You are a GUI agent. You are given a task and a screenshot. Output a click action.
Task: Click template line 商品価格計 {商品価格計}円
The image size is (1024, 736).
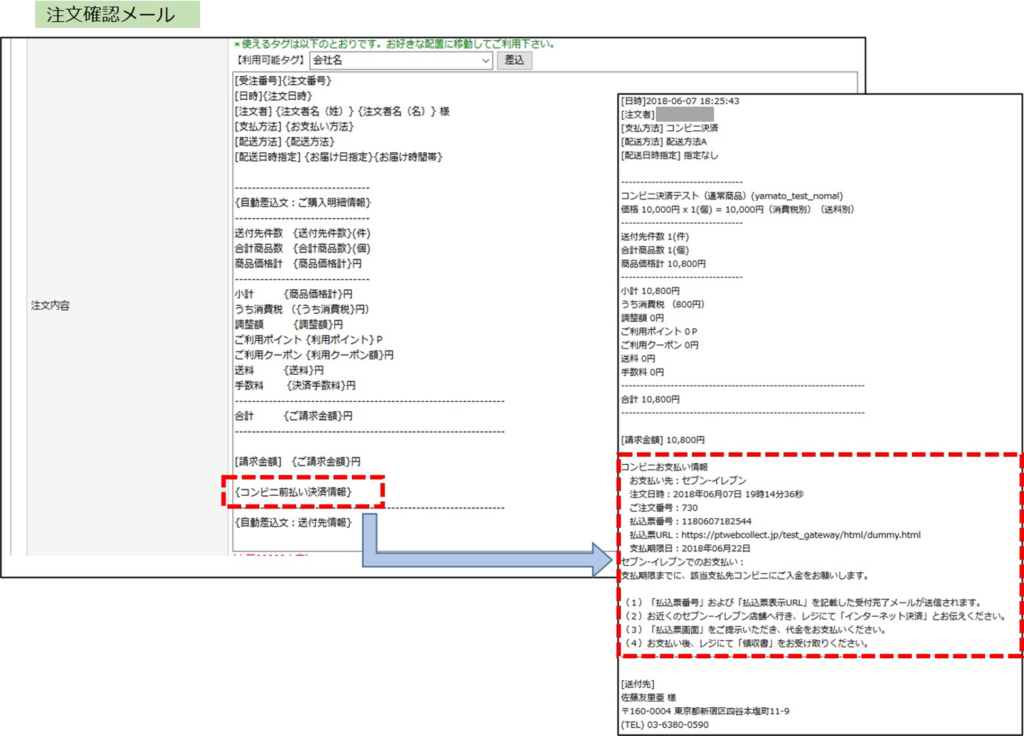[298, 263]
